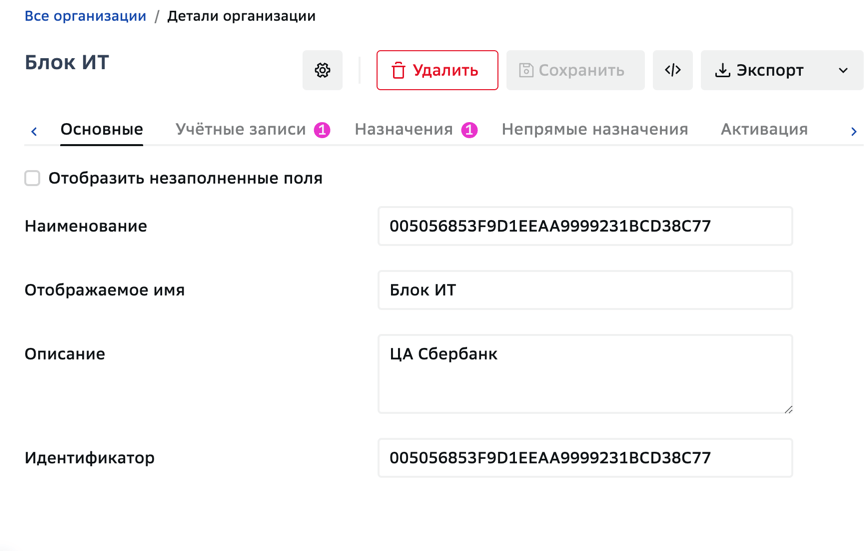866x551 pixels.
Task: Expand the Экспорт dropdown arrow
Action: click(843, 70)
